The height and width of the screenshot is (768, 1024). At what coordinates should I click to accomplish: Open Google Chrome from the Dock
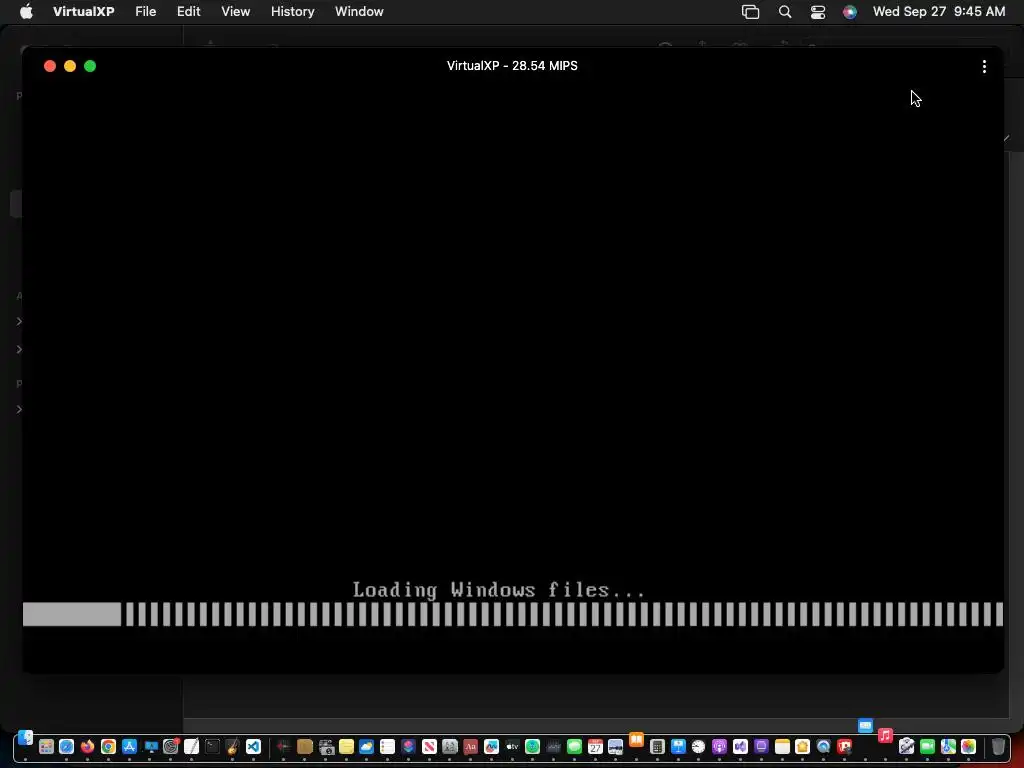coord(108,746)
